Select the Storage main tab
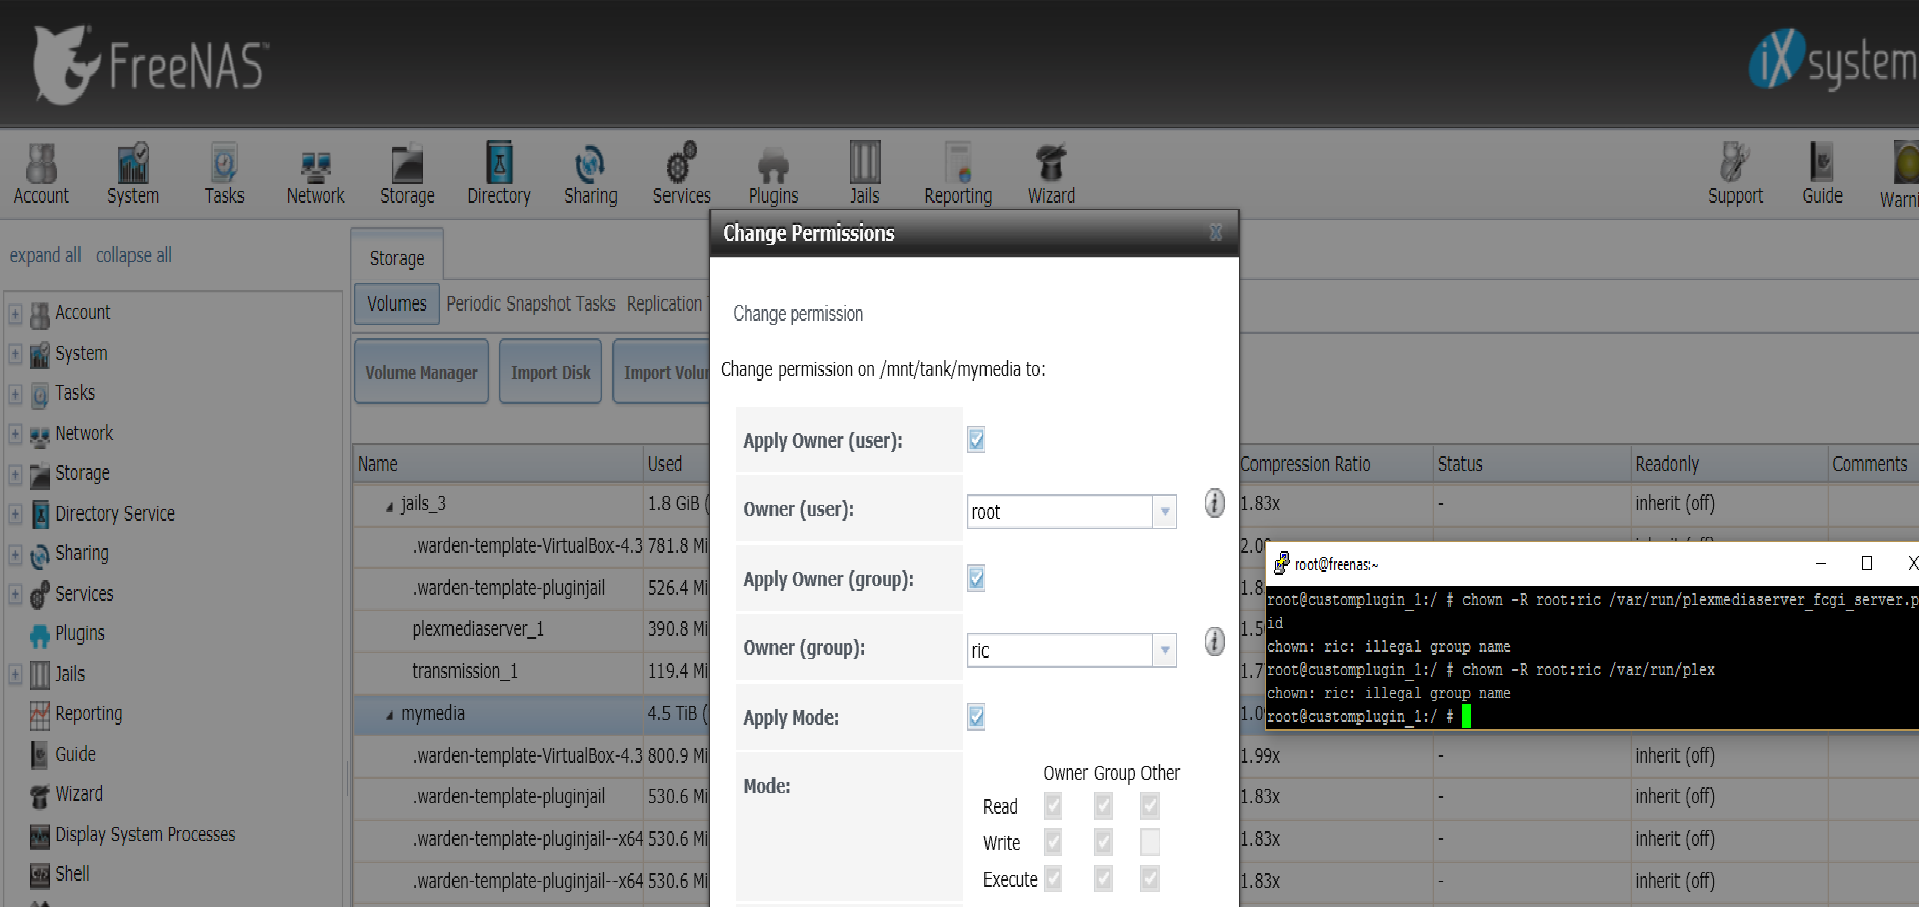Image resolution: width=1919 pixels, height=907 pixels. tap(397, 258)
